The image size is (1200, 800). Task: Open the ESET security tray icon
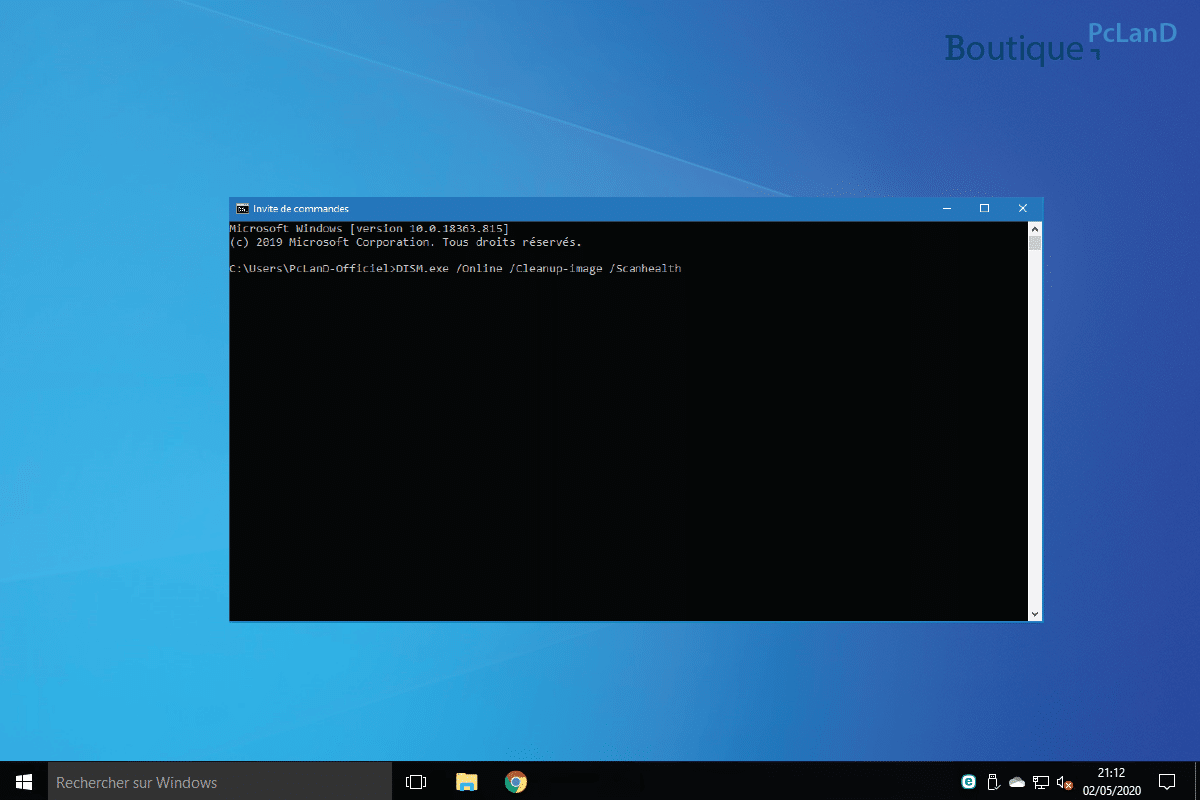point(968,781)
